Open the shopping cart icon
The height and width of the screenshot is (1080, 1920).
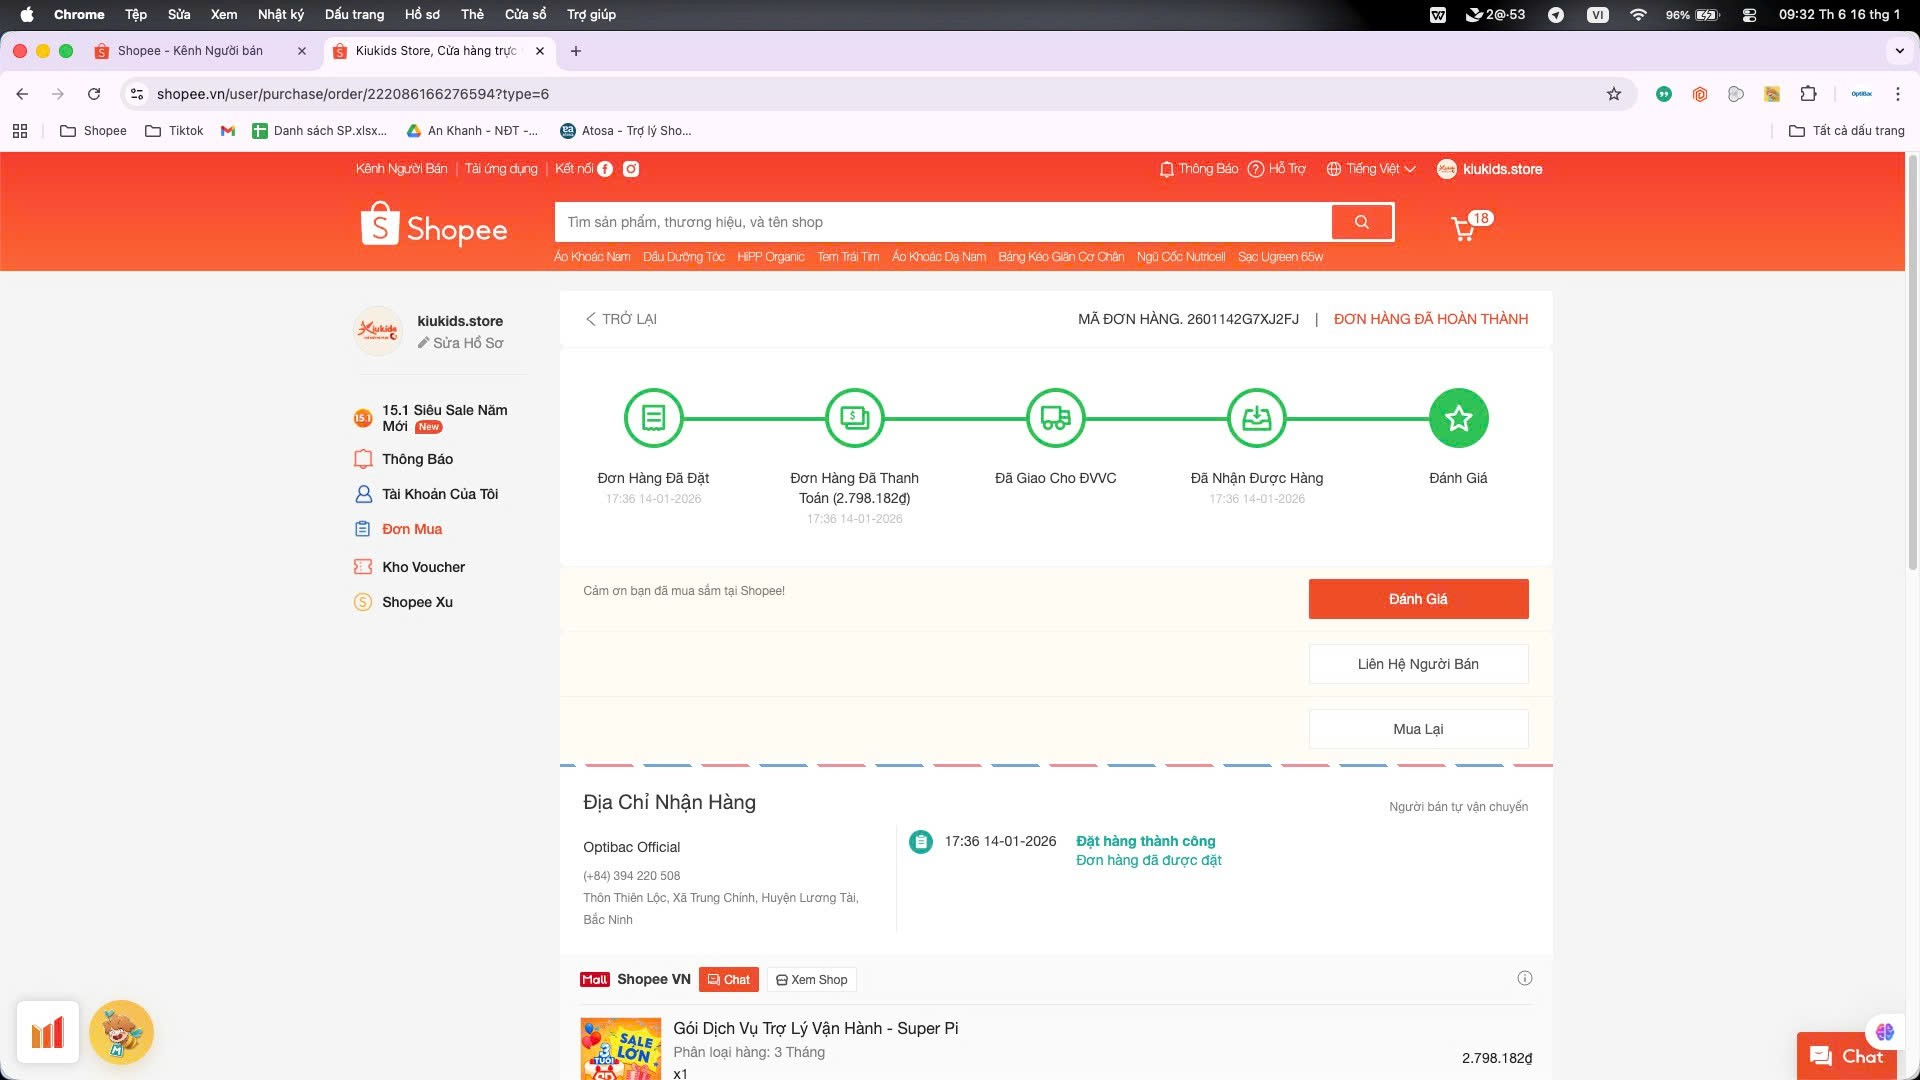coord(1464,229)
